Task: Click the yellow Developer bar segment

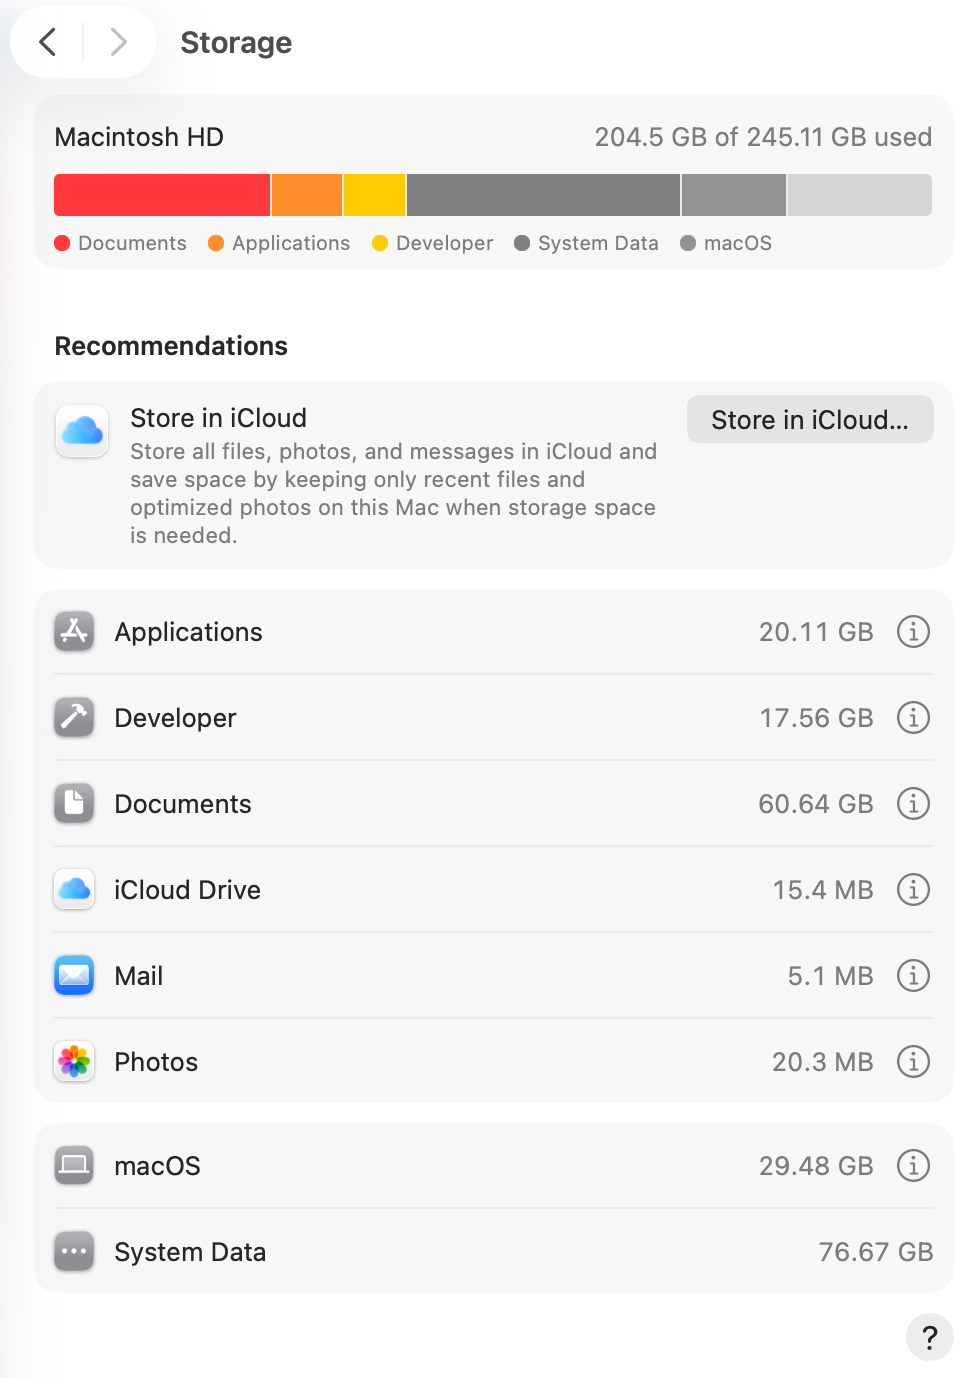Action: 375,195
